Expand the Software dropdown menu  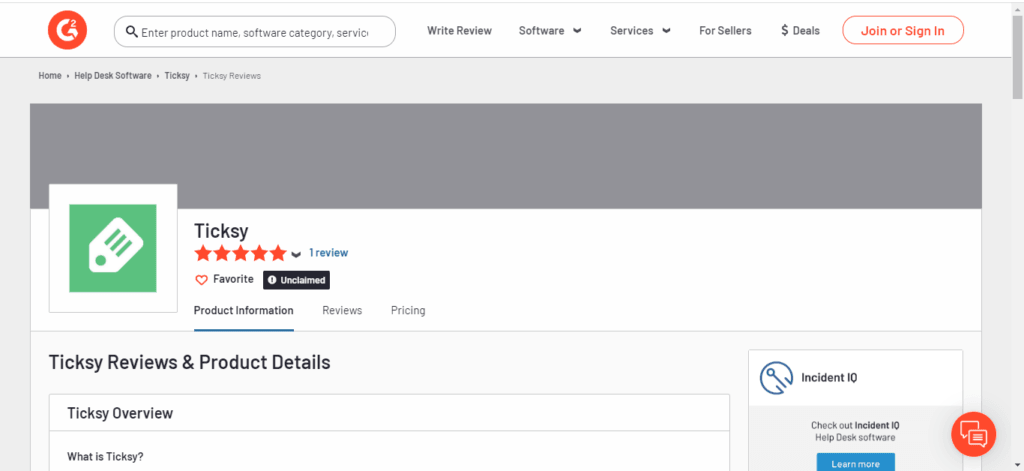tap(550, 31)
